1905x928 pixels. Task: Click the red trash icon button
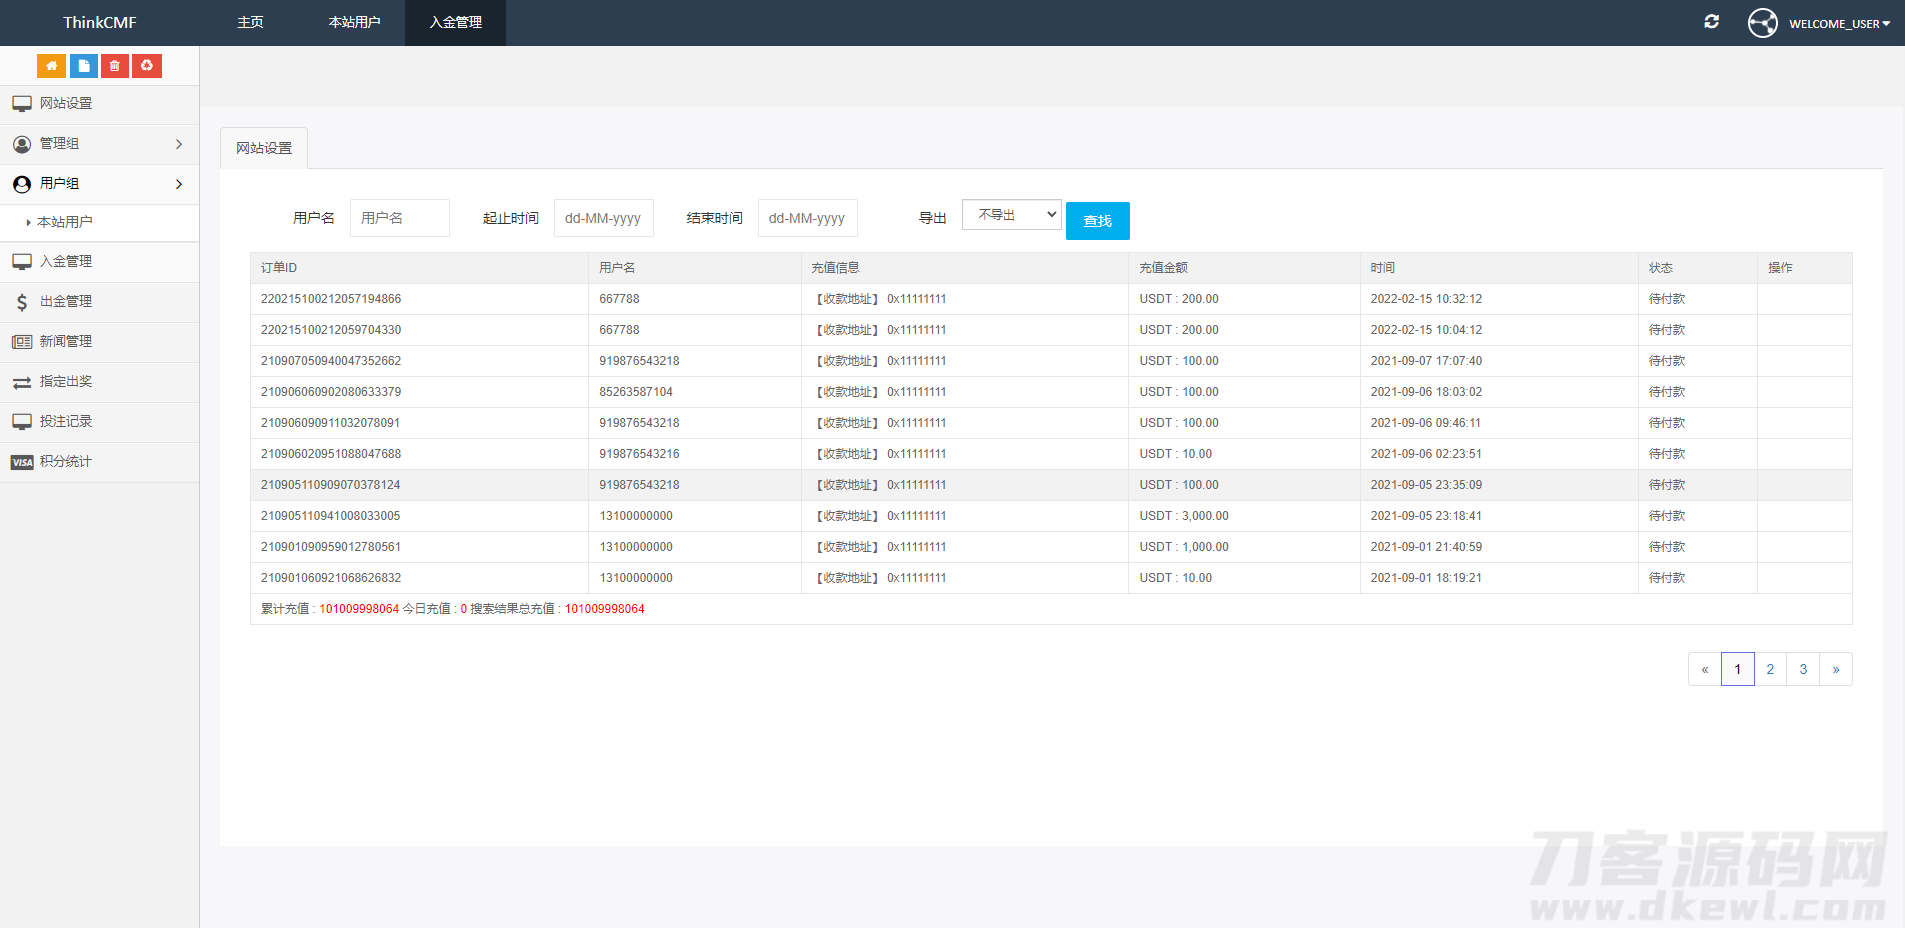pos(115,66)
